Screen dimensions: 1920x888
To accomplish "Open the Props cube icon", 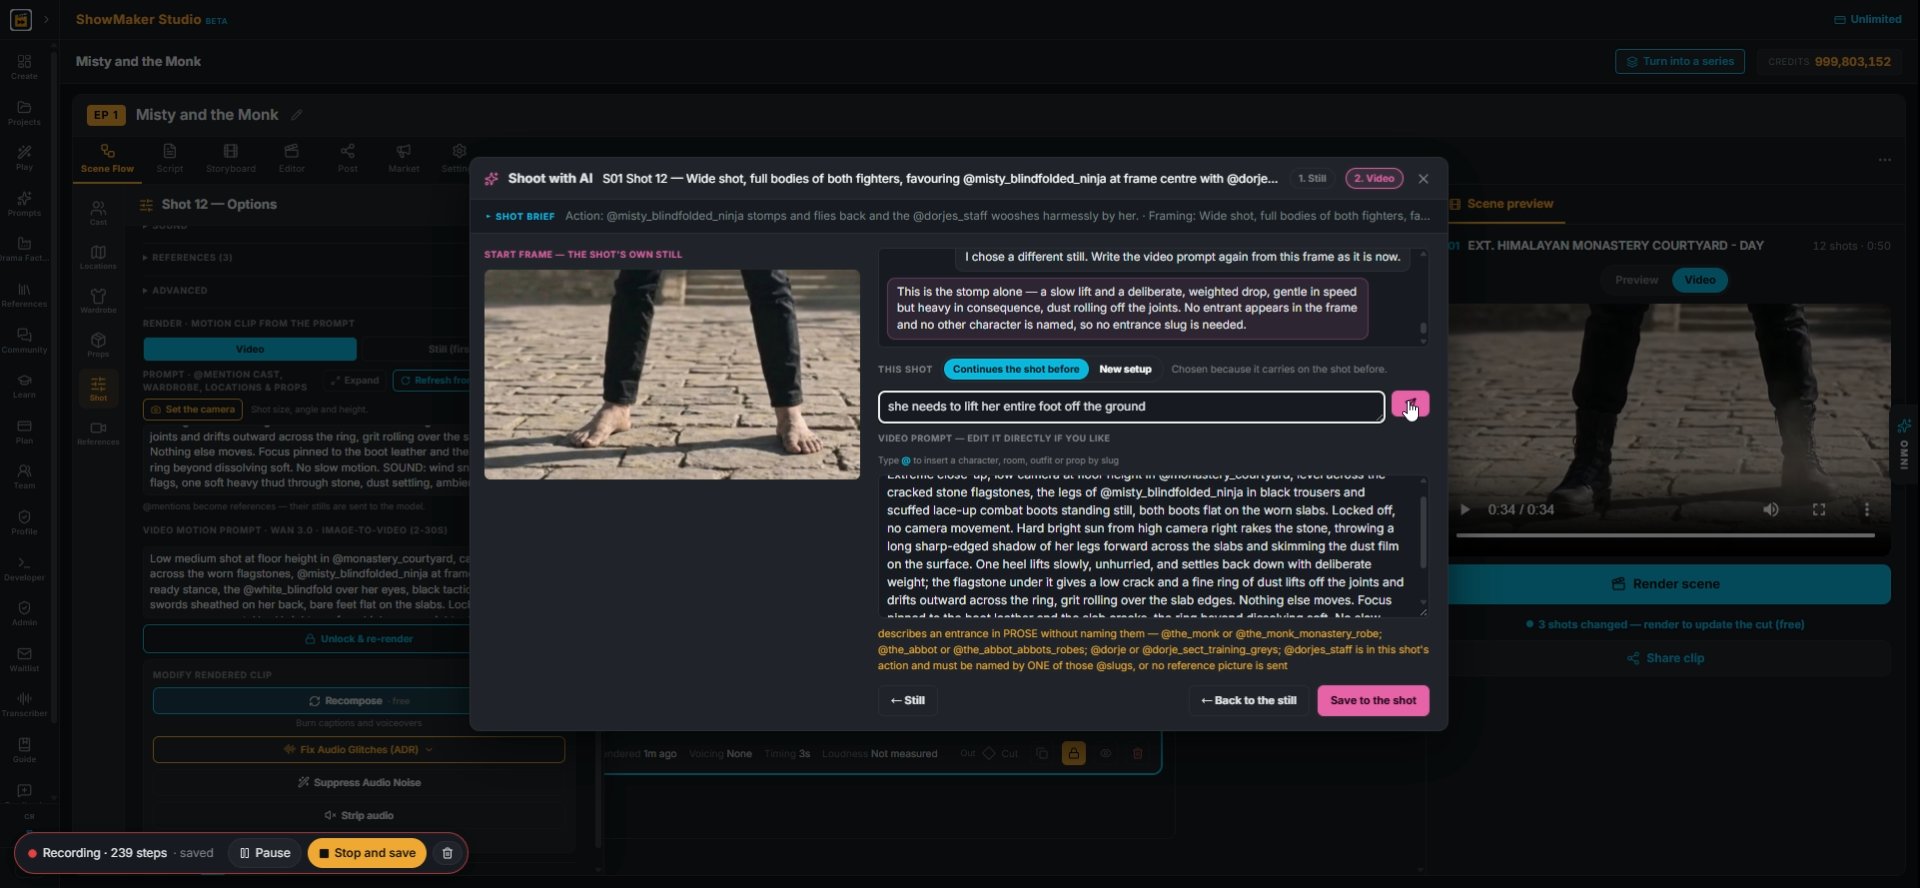I will pyautogui.click(x=98, y=345).
